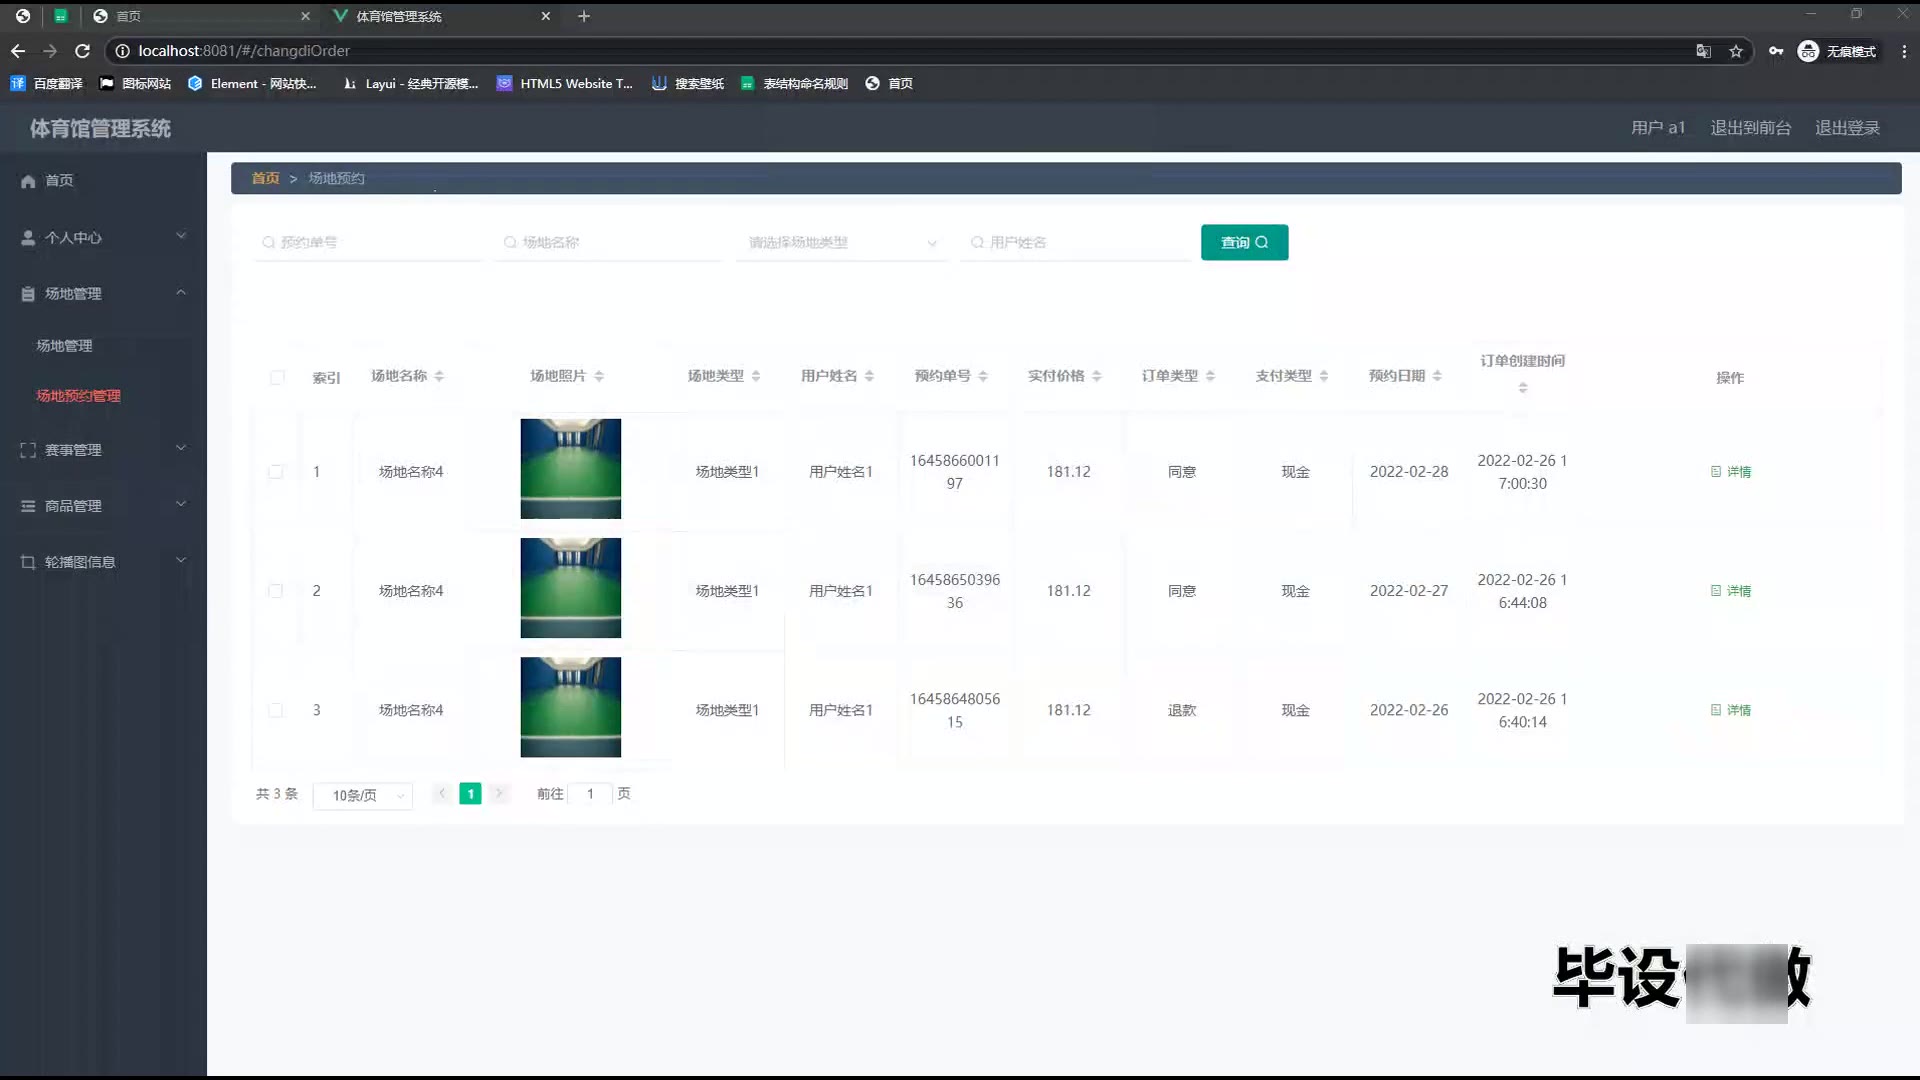
Task: Check the checkbox for row 3
Action: [276, 710]
